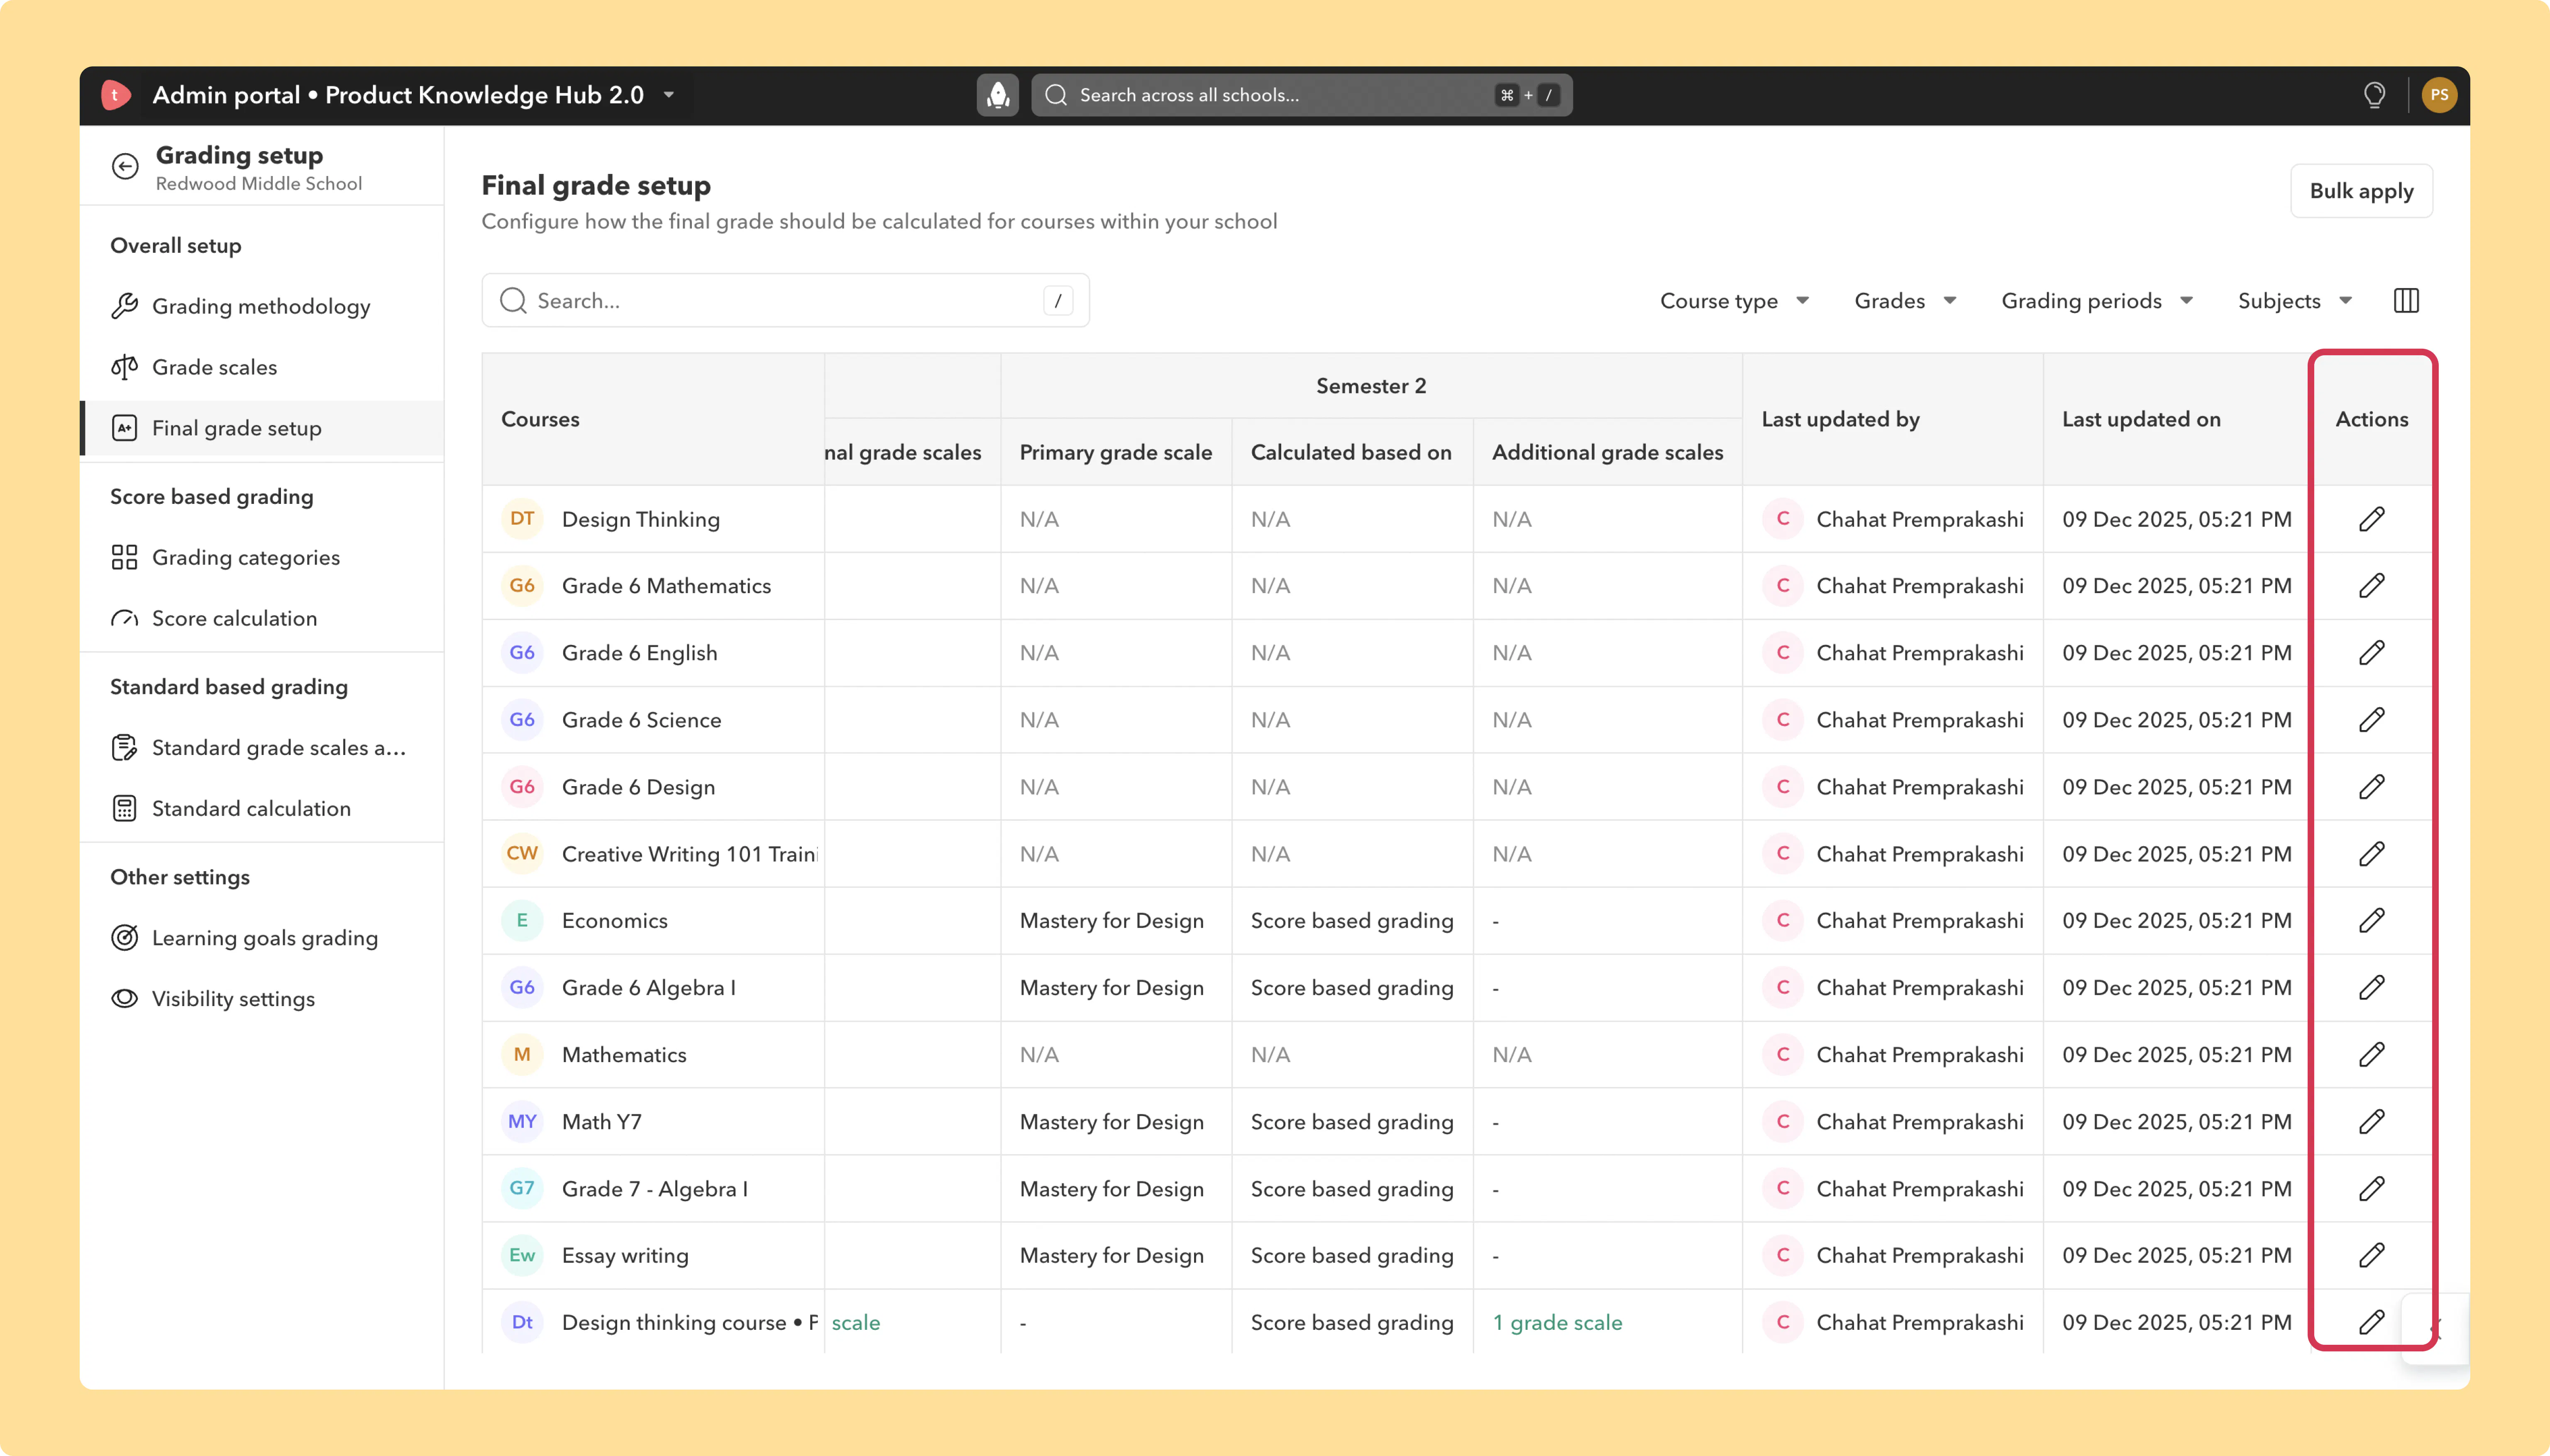Open the PS profile avatar

tap(2439, 95)
